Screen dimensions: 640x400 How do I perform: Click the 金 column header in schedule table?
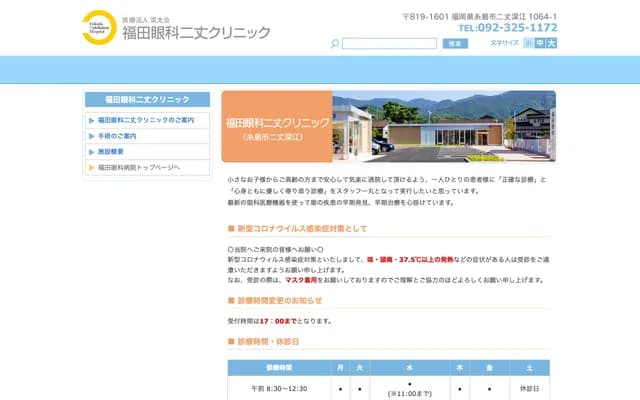489,368
